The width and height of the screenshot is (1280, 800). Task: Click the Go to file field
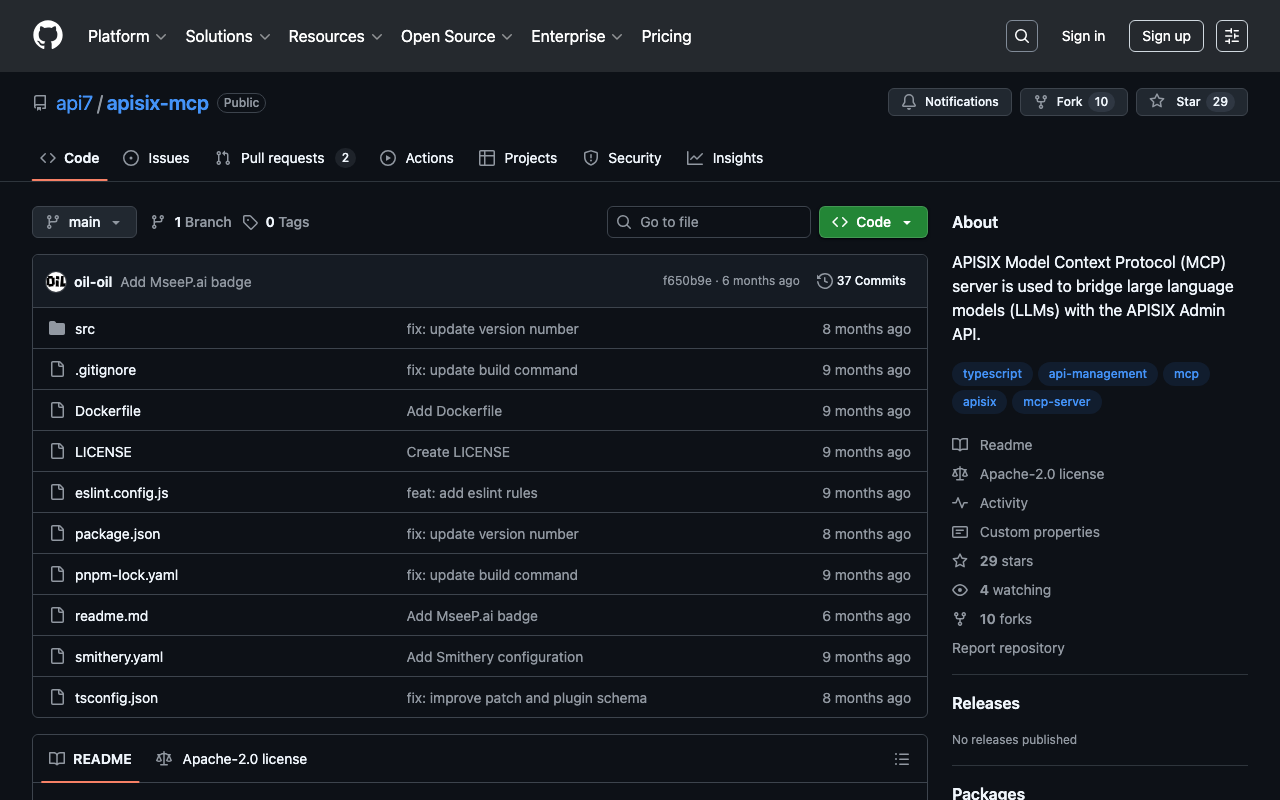point(708,222)
